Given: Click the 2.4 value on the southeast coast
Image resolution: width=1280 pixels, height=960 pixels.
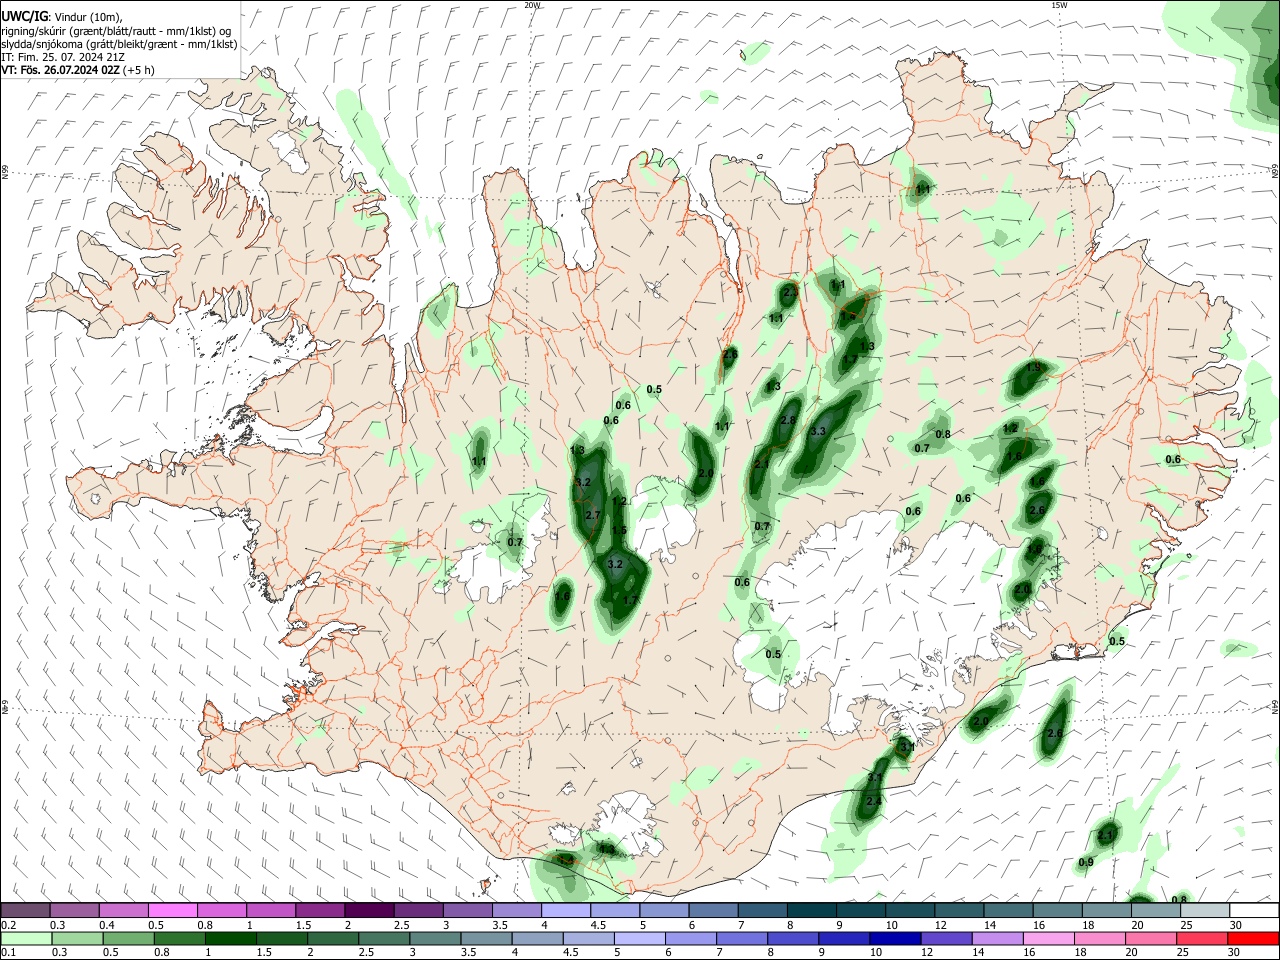Looking at the screenshot, I should pyautogui.click(x=874, y=801).
